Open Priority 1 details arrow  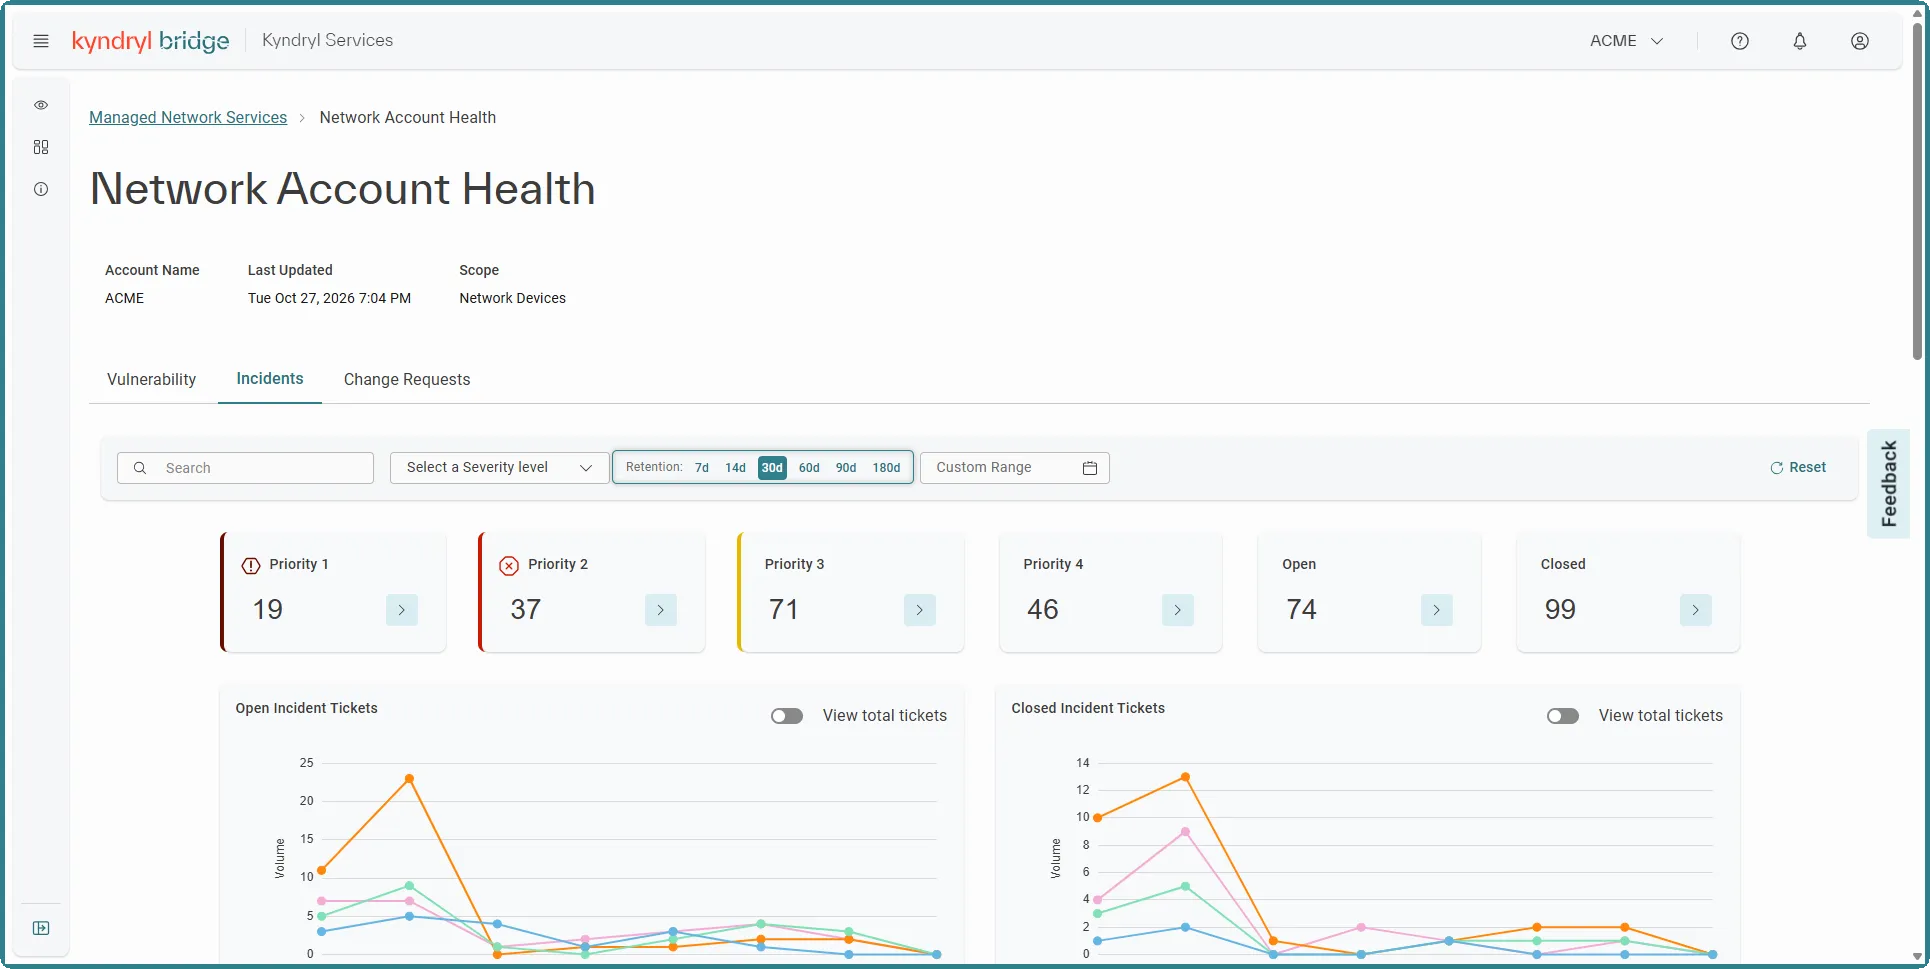point(402,610)
